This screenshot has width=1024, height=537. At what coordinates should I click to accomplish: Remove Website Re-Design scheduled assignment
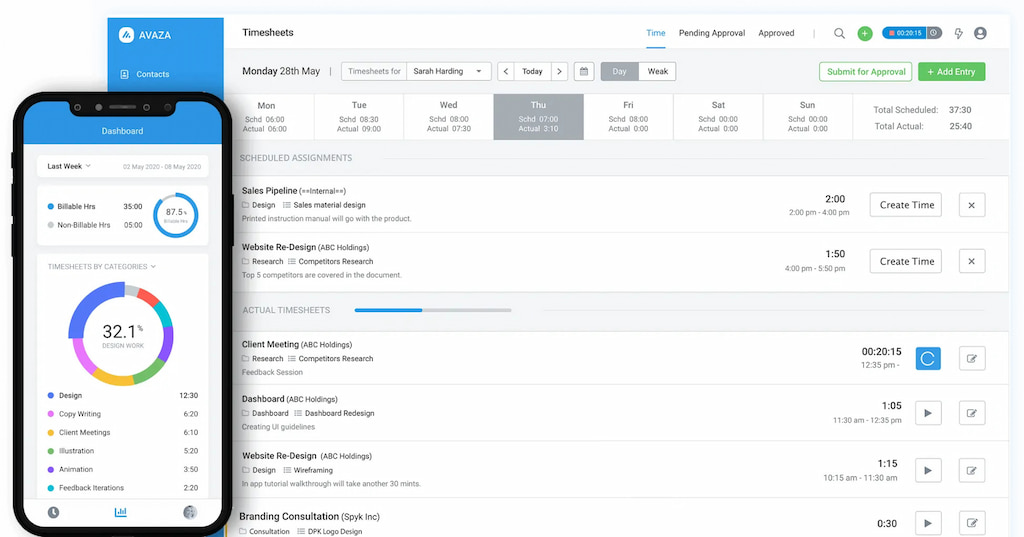coord(972,261)
